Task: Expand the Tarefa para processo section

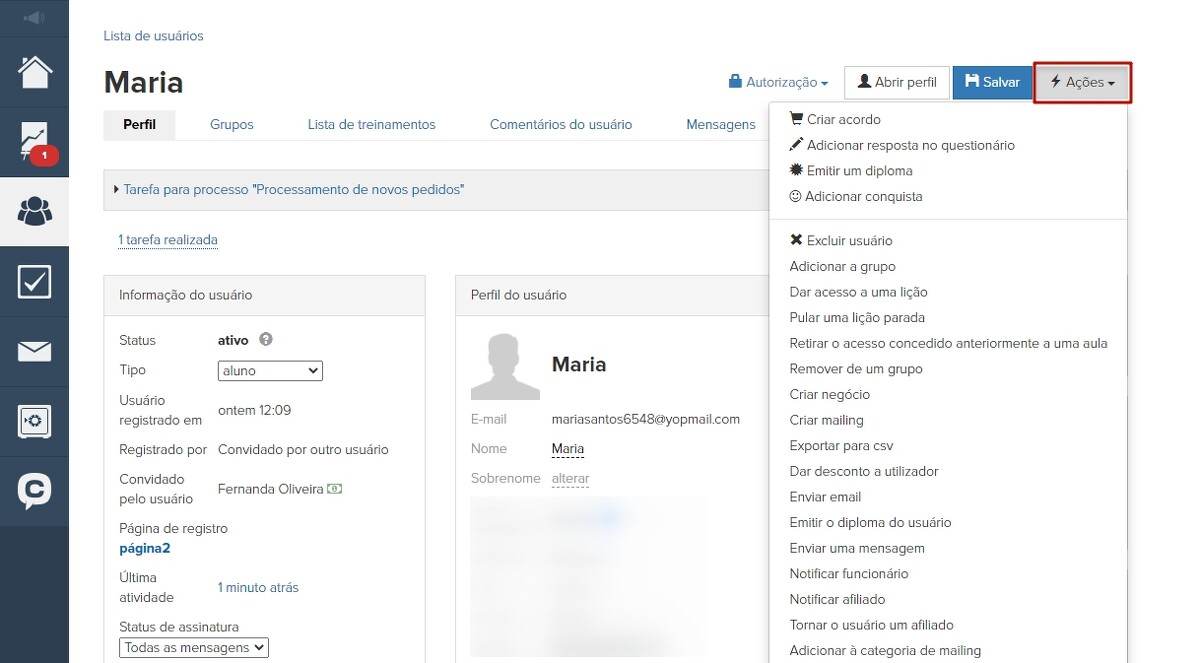Action: (294, 190)
